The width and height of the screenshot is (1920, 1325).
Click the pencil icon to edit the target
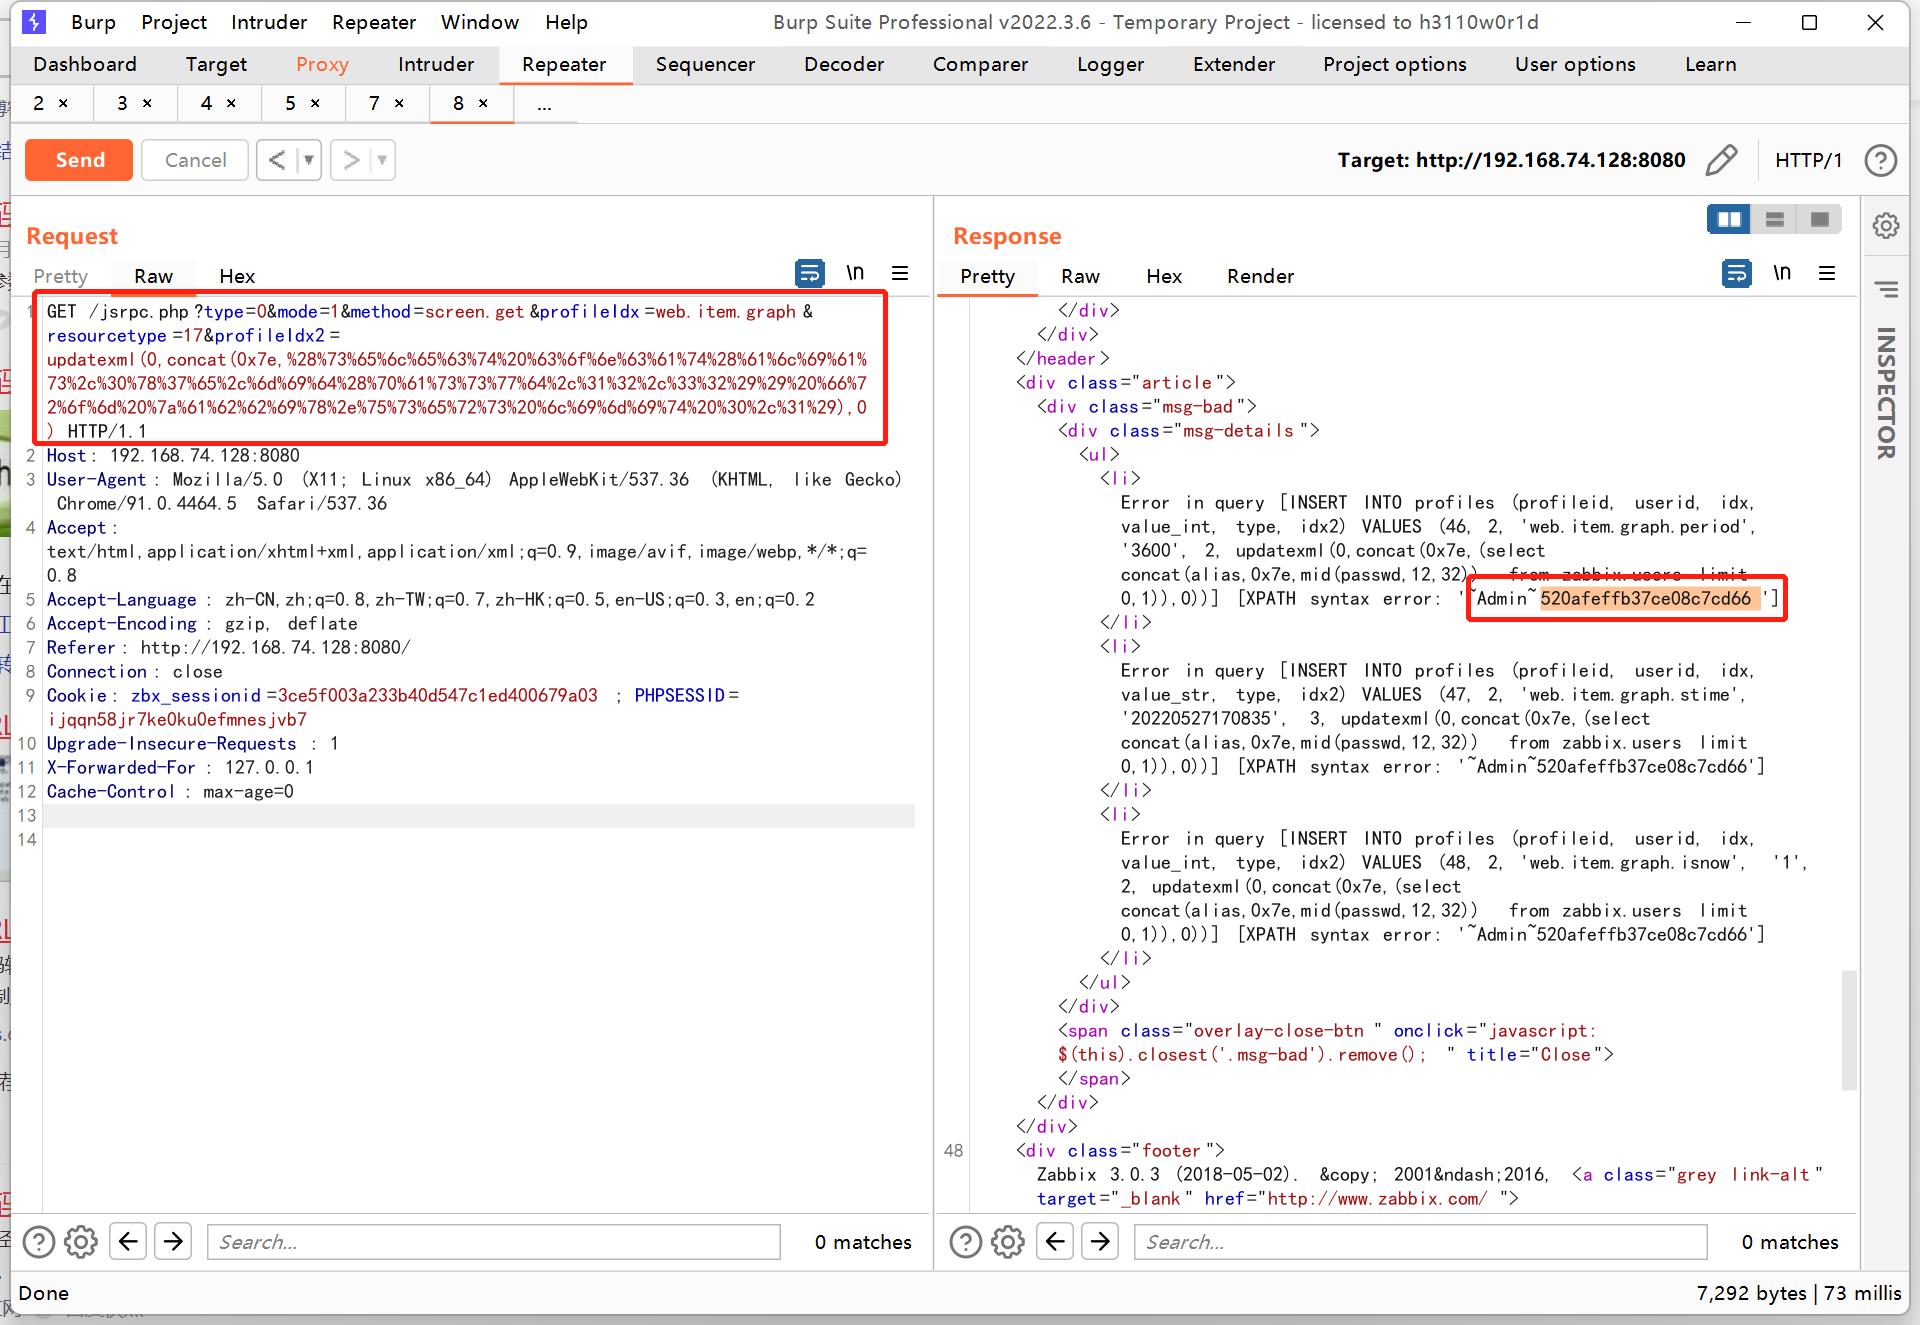(x=1721, y=160)
